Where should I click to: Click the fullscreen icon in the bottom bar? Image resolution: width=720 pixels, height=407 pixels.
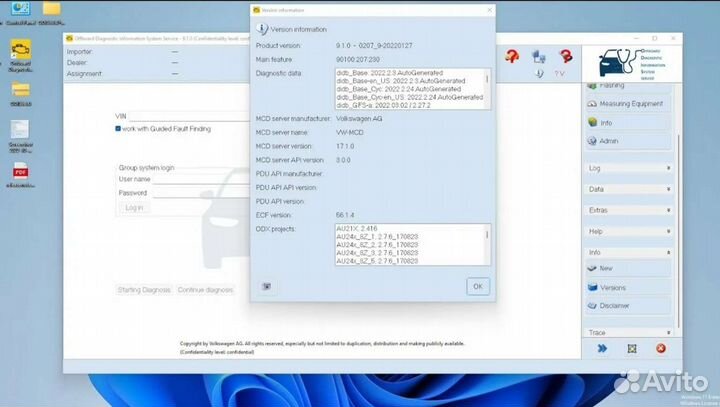click(x=631, y=348)
